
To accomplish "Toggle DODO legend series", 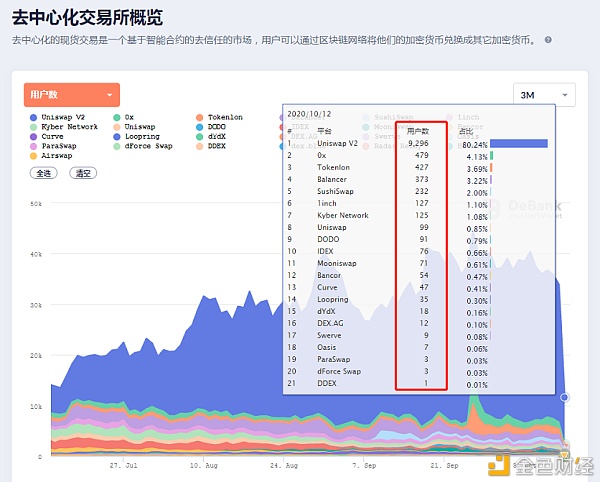I will pyautogui.click(x=211, y=127).
